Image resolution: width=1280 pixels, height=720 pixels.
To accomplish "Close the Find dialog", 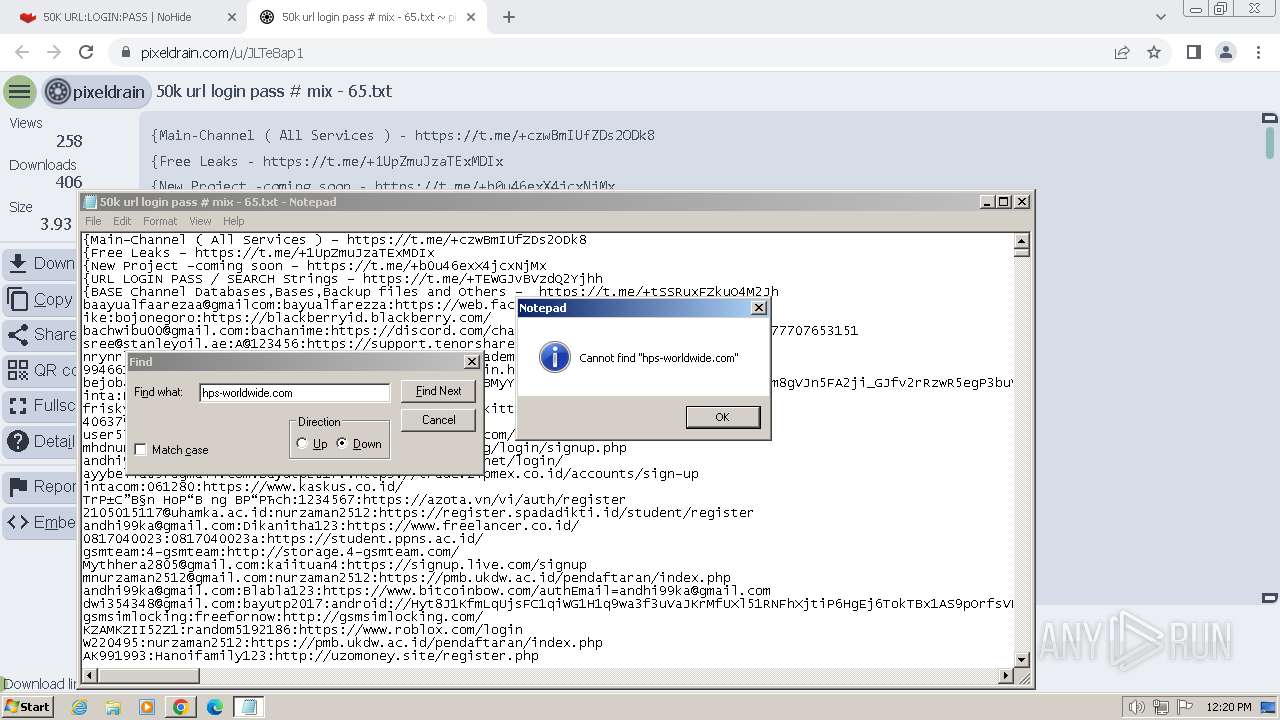I will (472, 362).
